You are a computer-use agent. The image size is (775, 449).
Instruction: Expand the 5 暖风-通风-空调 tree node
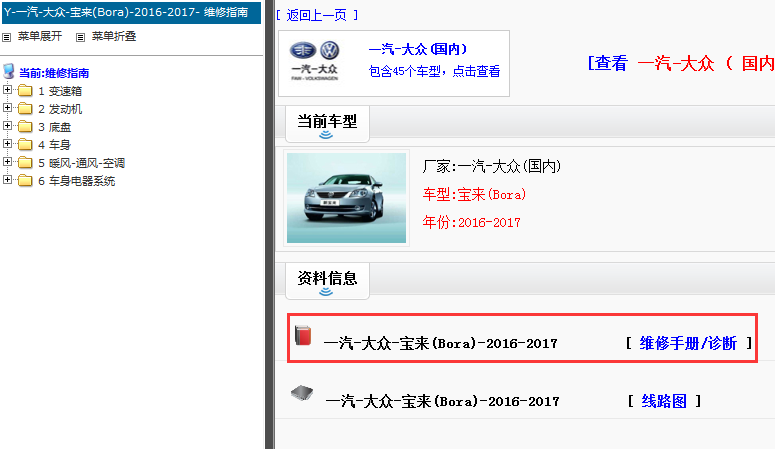[x=7, y=162]
